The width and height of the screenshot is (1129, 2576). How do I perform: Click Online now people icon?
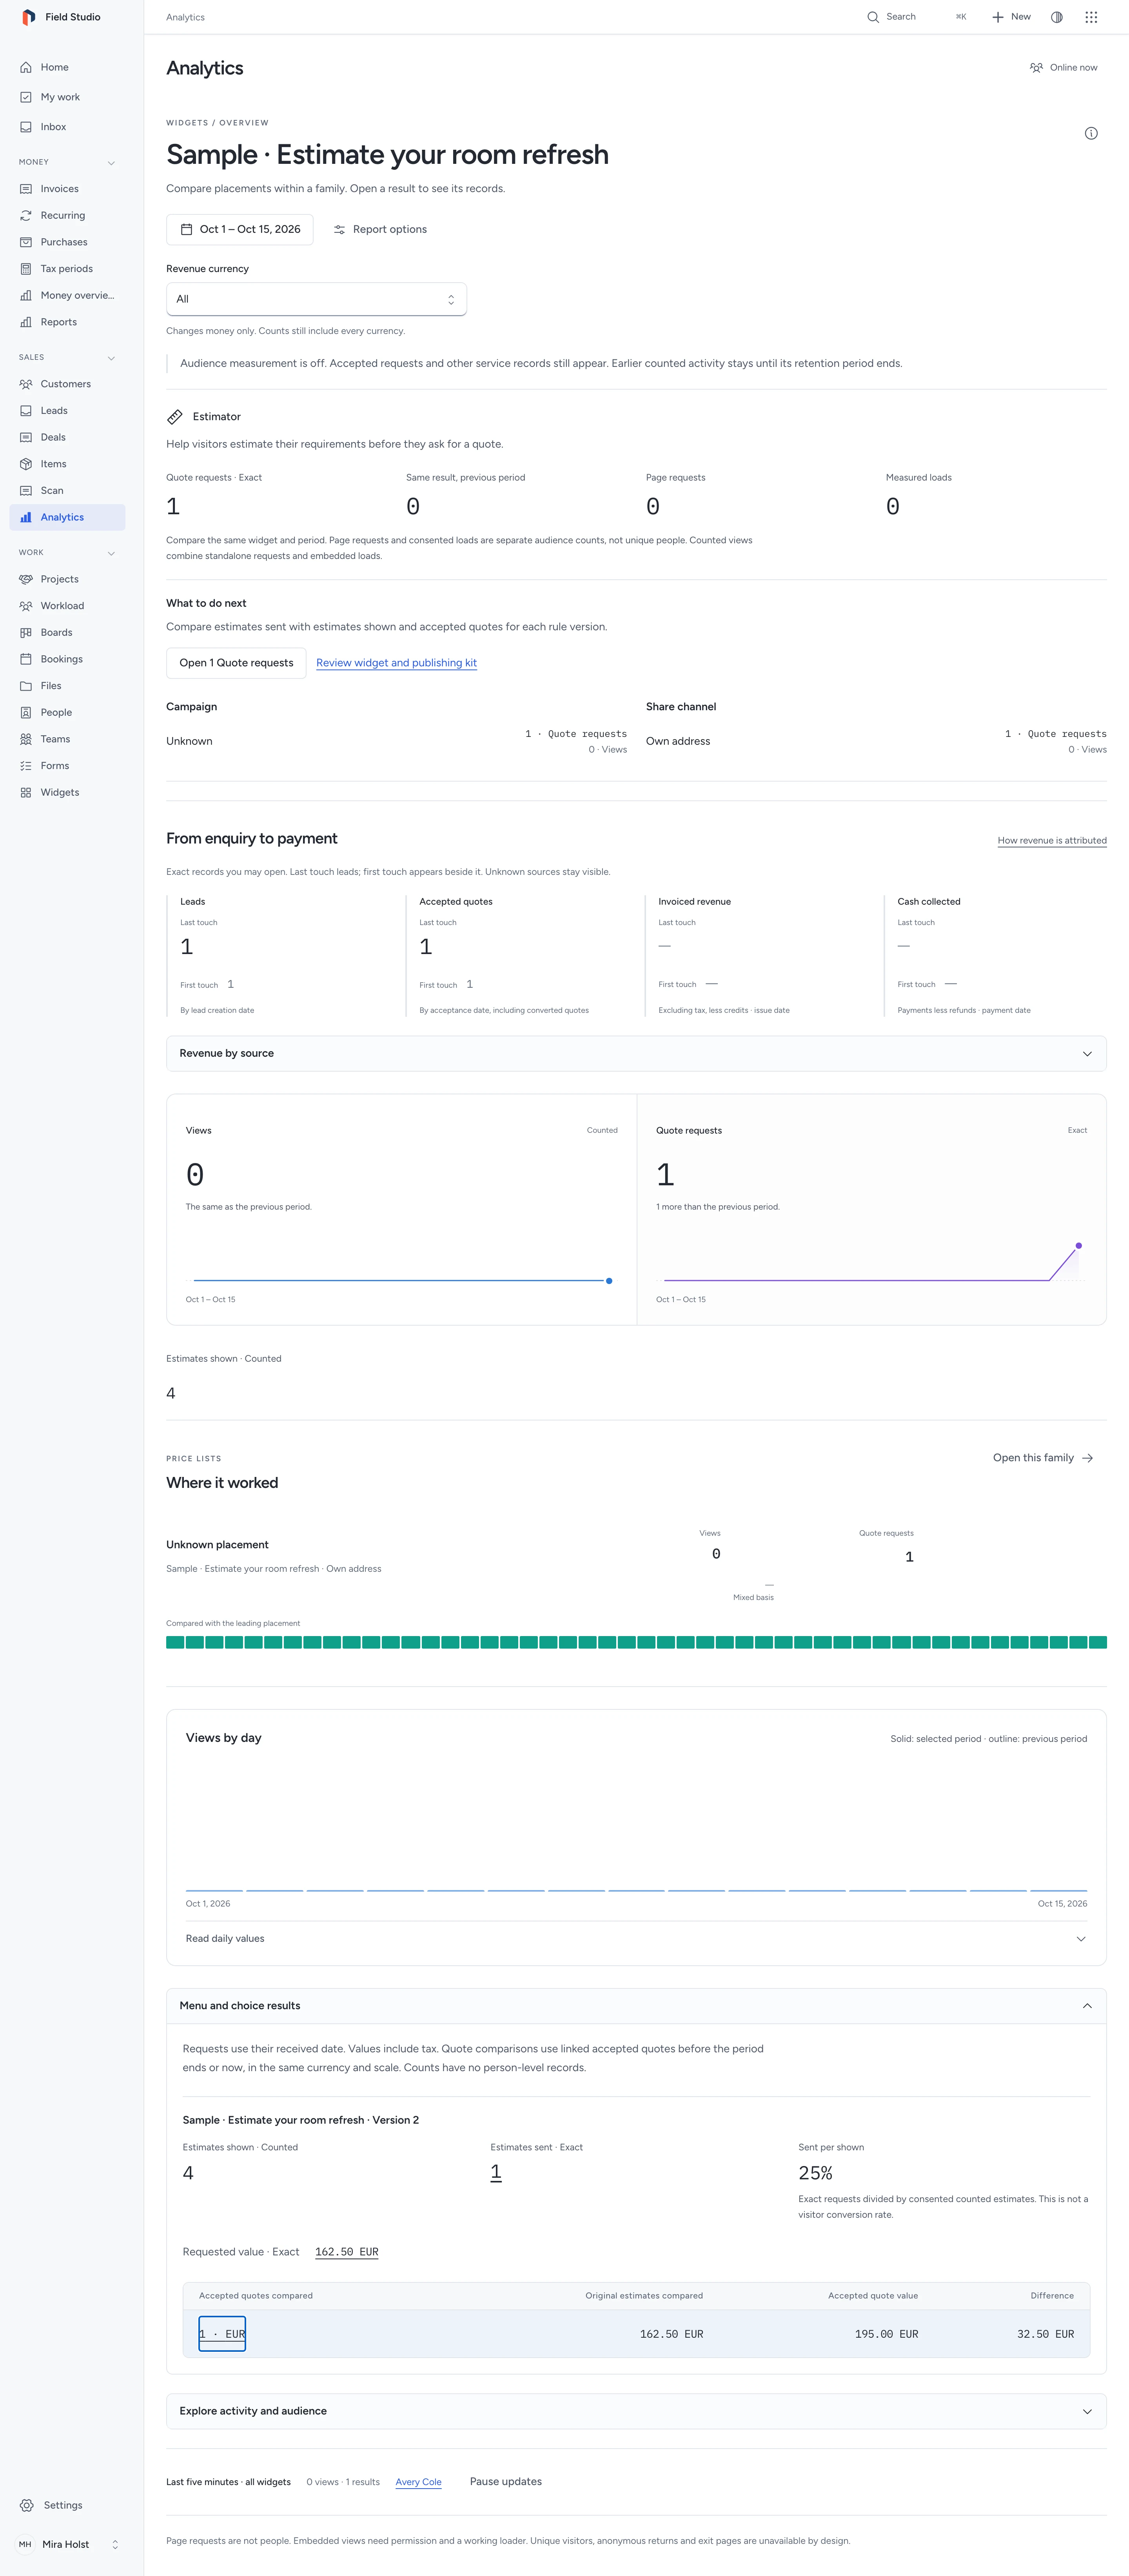tap(1036, 68)
